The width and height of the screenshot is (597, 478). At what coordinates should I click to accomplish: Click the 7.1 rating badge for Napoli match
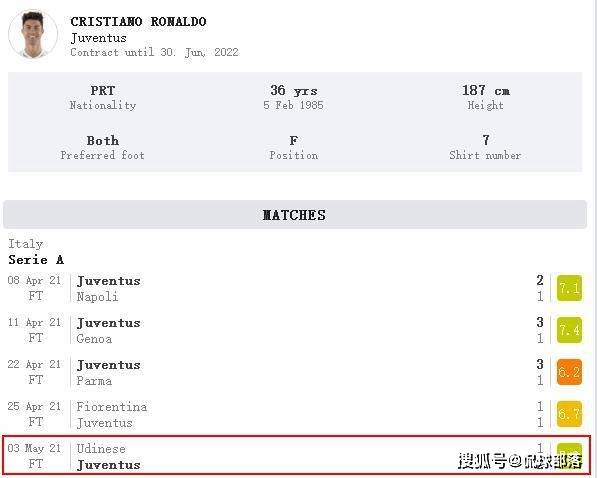click(x=569, y=288)
